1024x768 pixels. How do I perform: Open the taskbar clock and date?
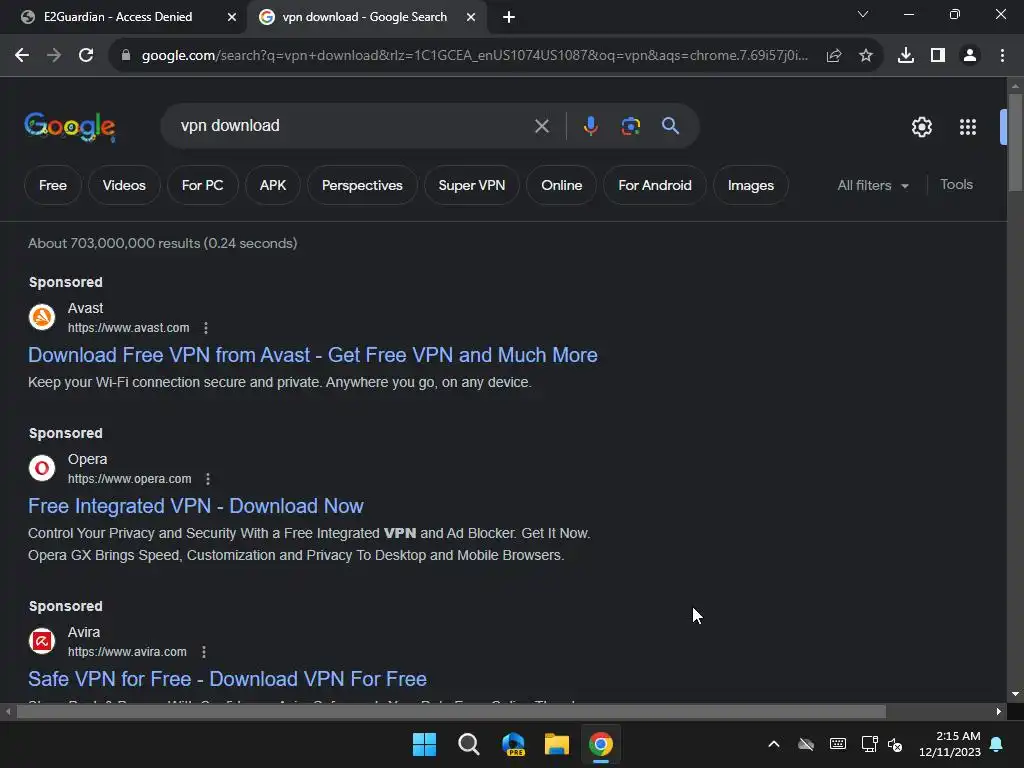click(950, 744)
